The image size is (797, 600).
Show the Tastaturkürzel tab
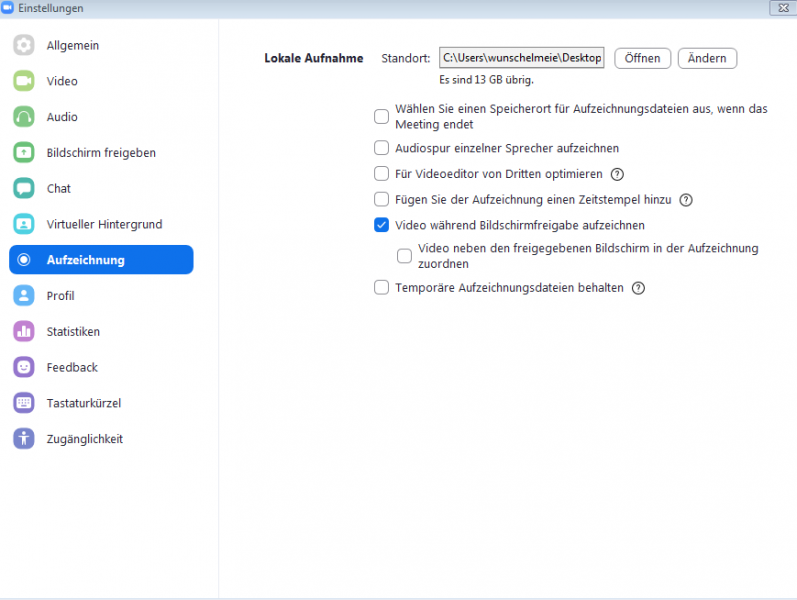(101, 403)
